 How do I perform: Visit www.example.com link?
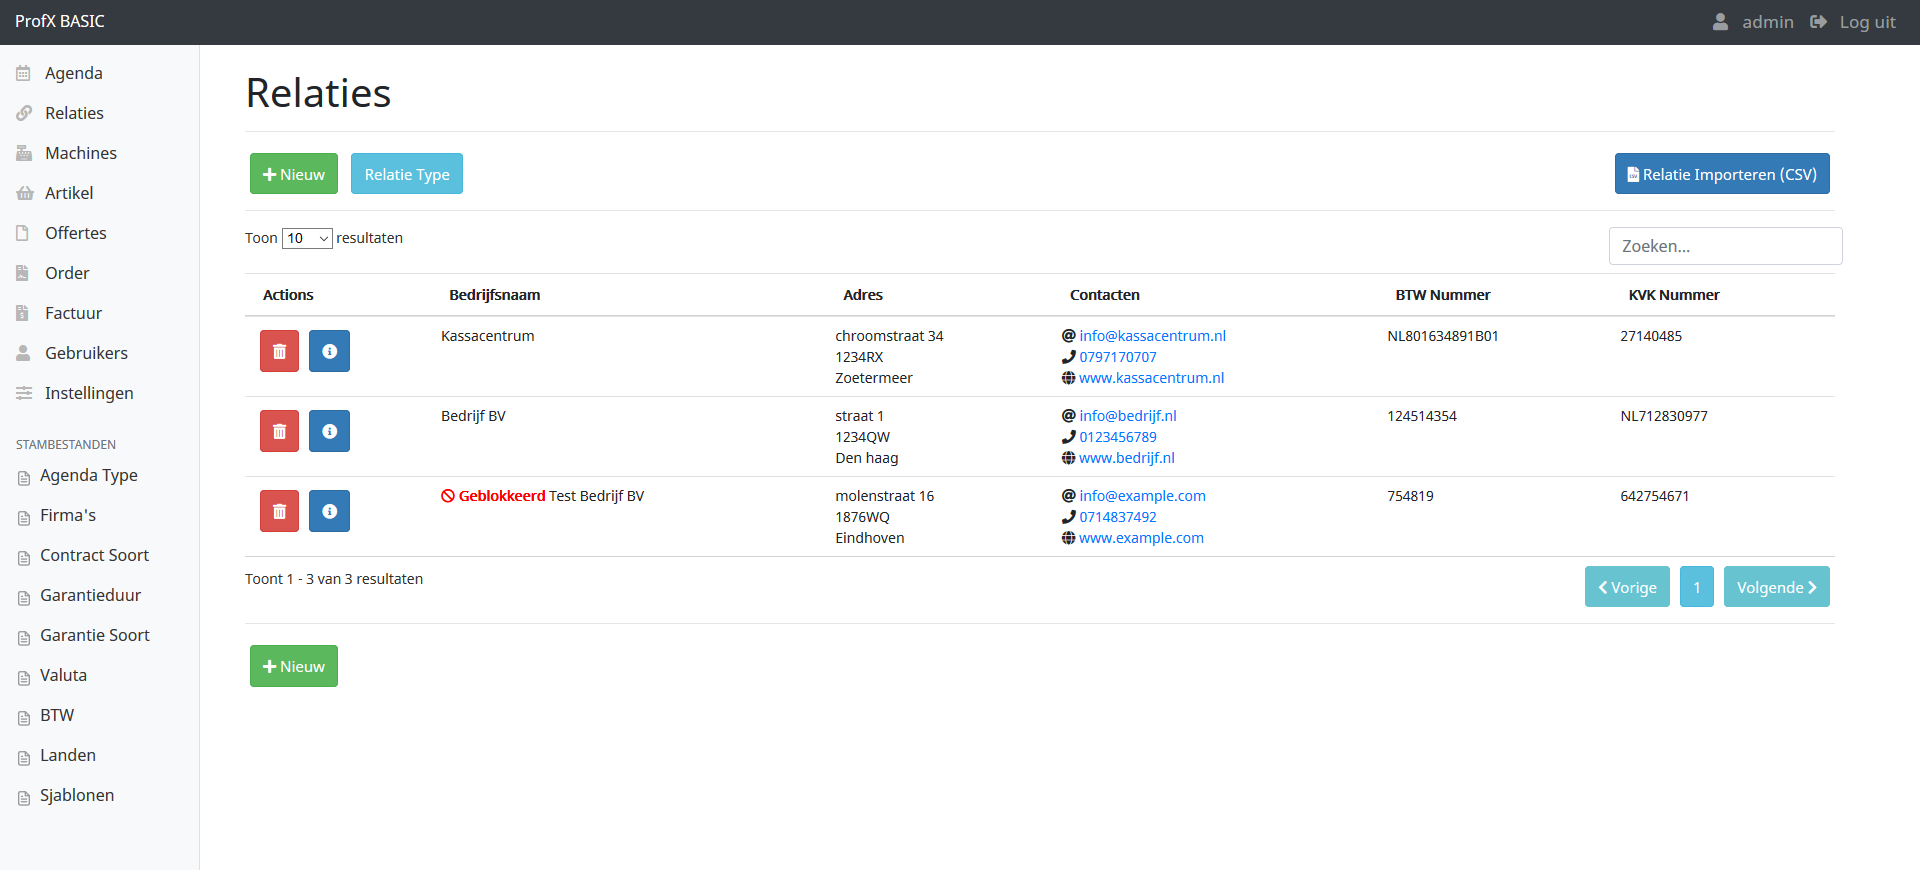pos(1141,538)
